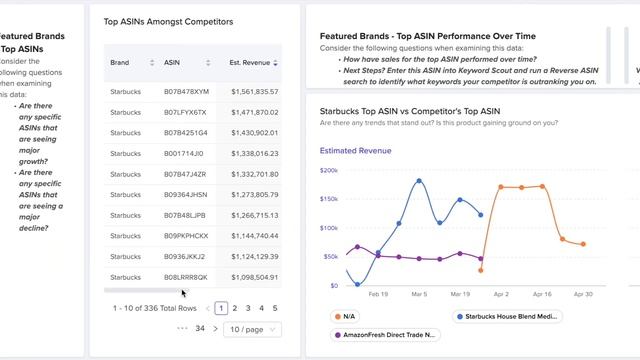
Task: Click revenue value $1,273,805.79
Action: (255, 195)
